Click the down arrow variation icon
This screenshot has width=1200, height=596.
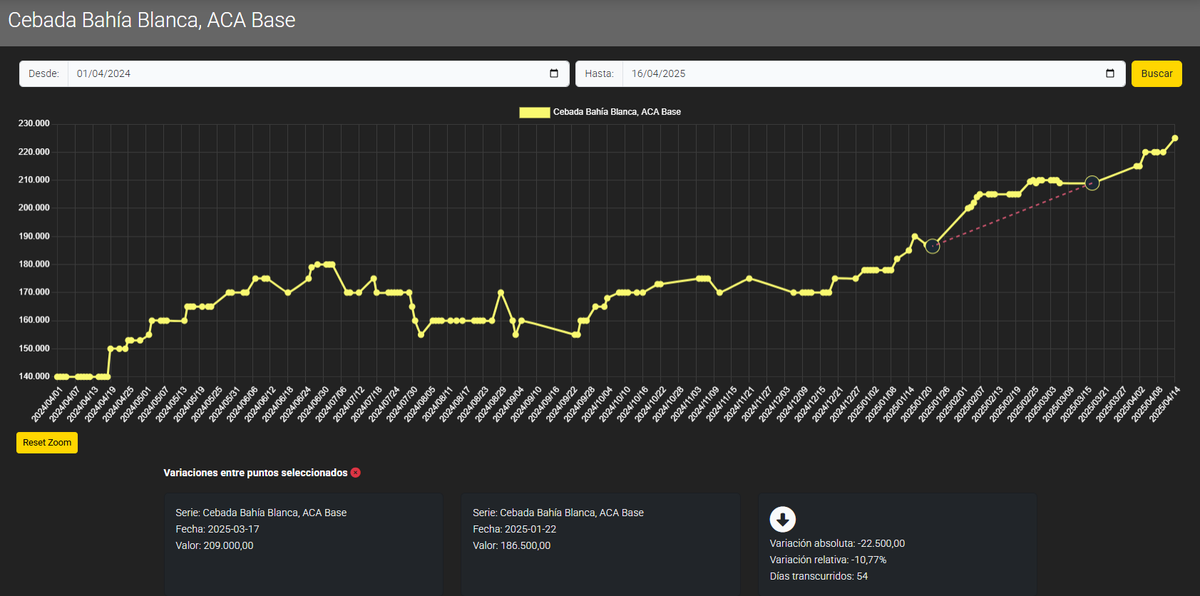783,519
